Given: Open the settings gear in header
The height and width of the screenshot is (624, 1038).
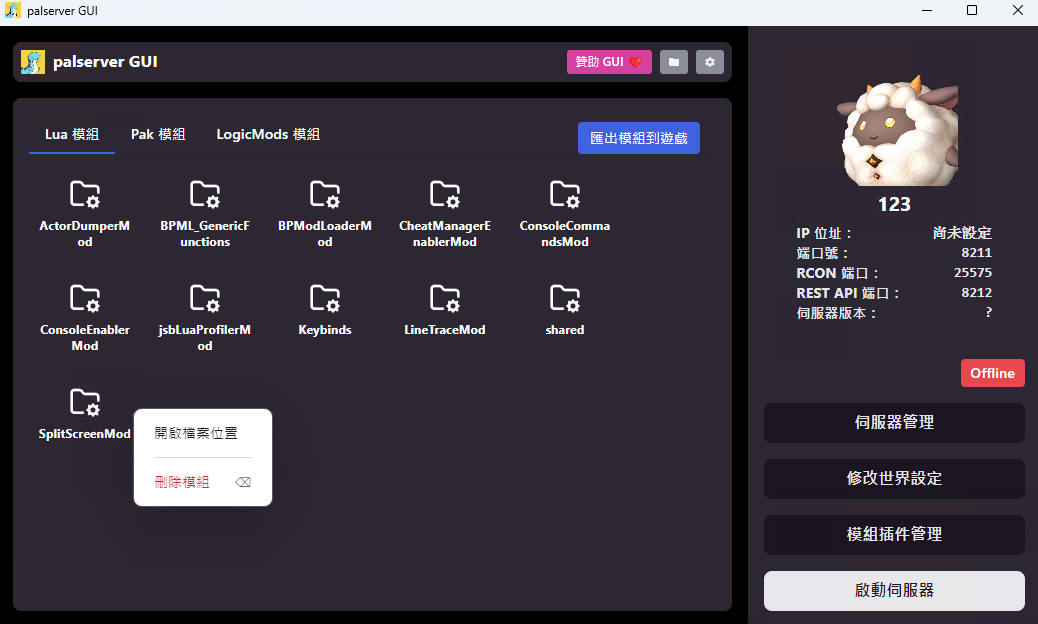Looking at the screenshot, I should pos(710,62).
